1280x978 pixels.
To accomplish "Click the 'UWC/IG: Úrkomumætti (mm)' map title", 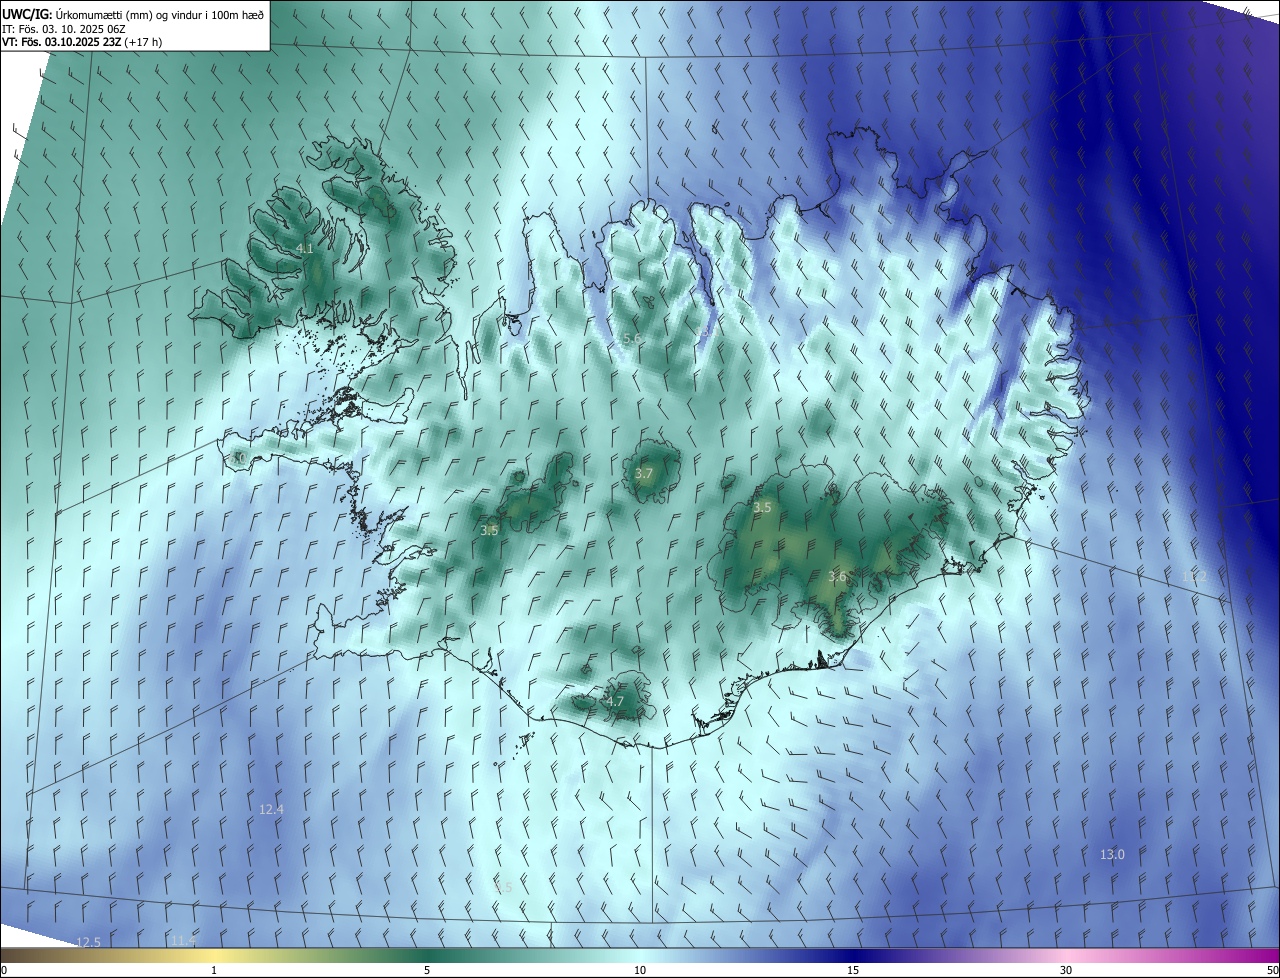I will coord(133,15).
